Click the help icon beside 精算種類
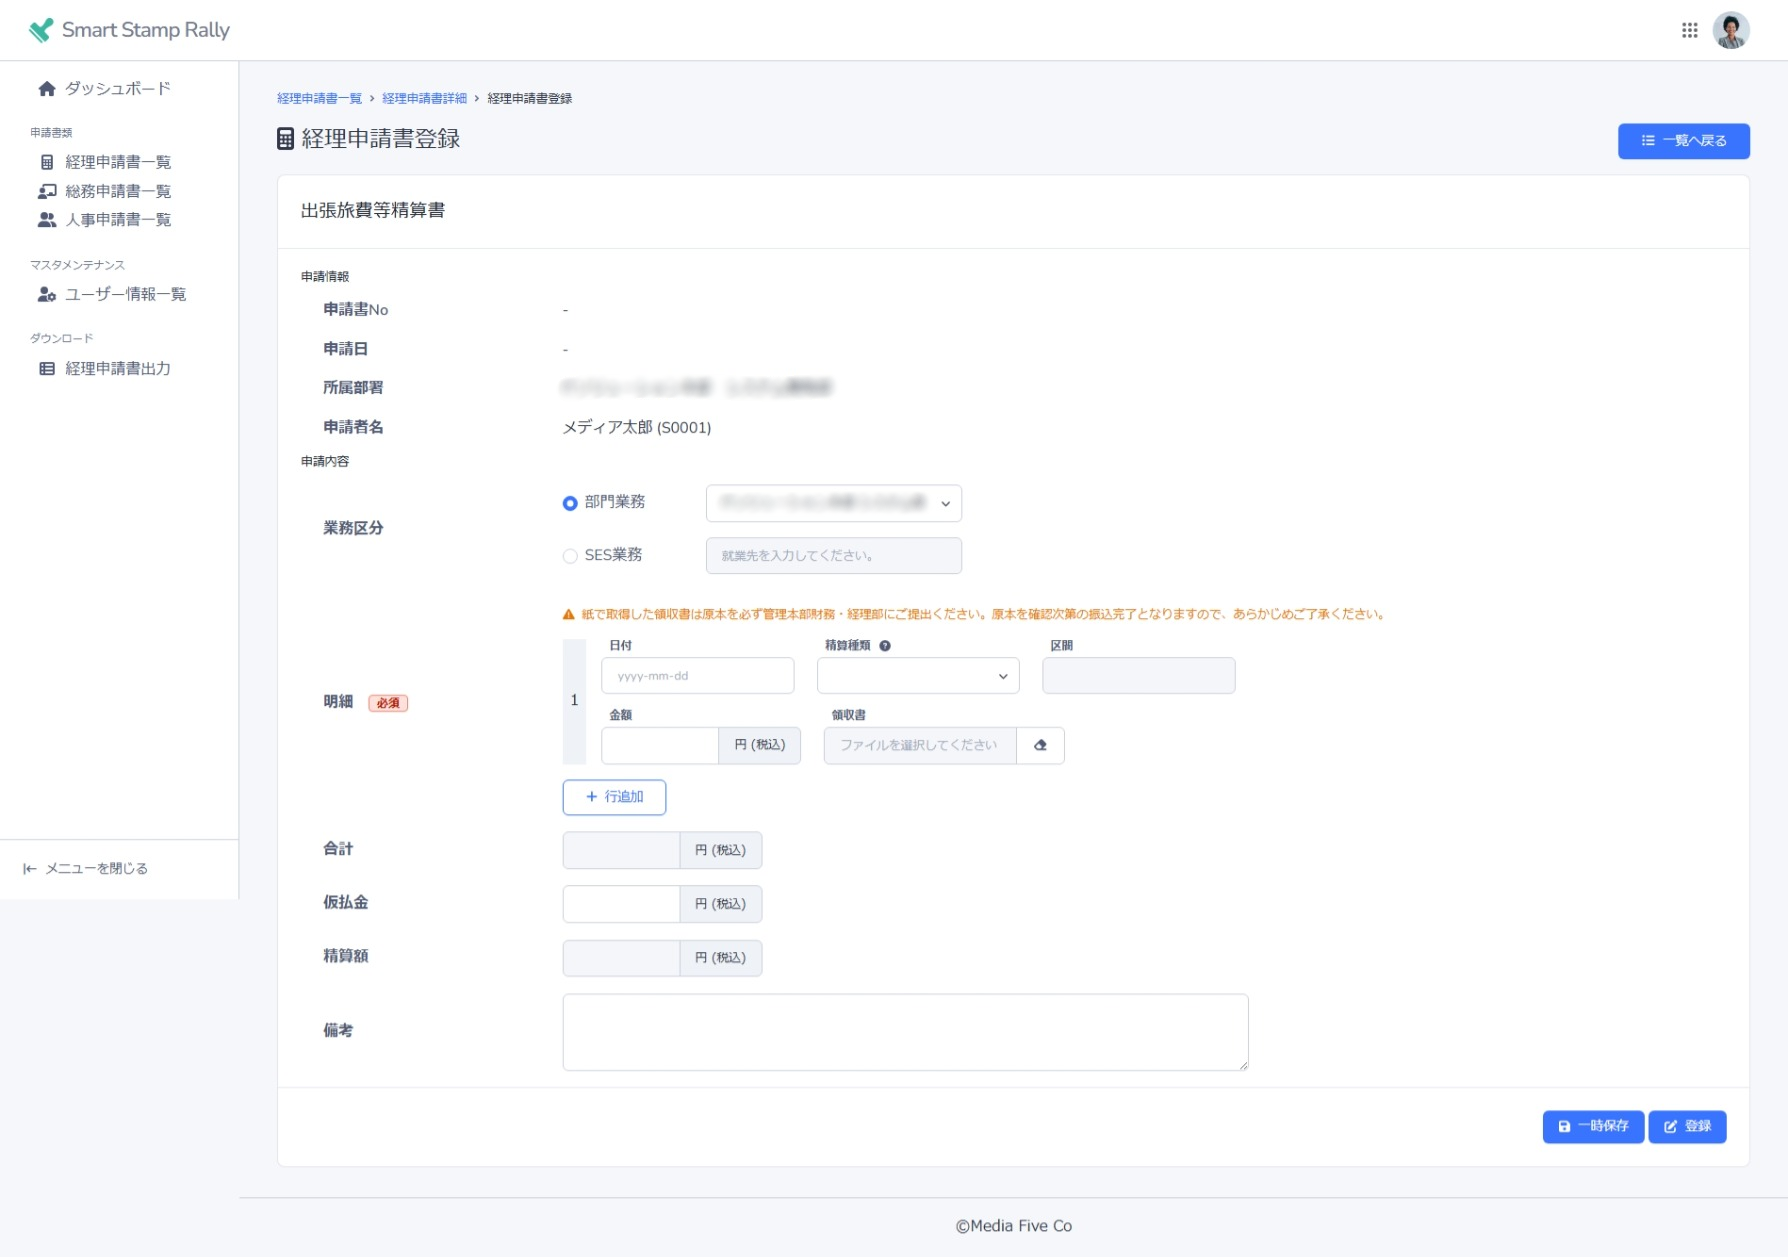Viewport: 1788px width, 1257px height. pyautogui.click(x=885, y=646)
